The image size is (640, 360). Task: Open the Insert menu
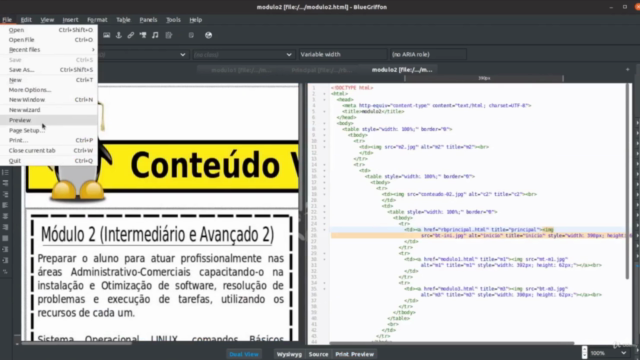70,20
